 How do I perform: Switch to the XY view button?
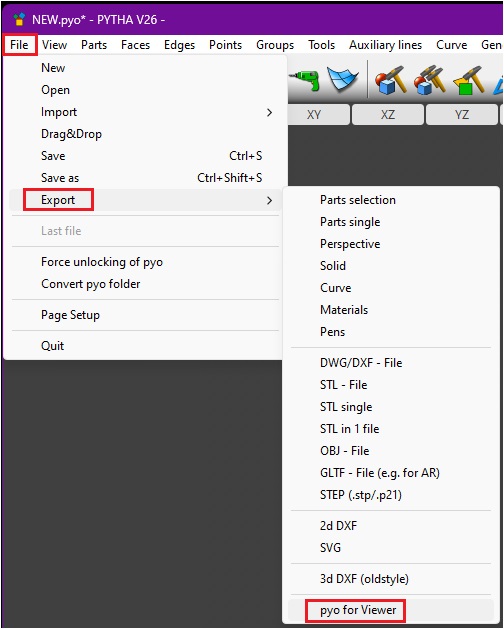tap(314, 115)
